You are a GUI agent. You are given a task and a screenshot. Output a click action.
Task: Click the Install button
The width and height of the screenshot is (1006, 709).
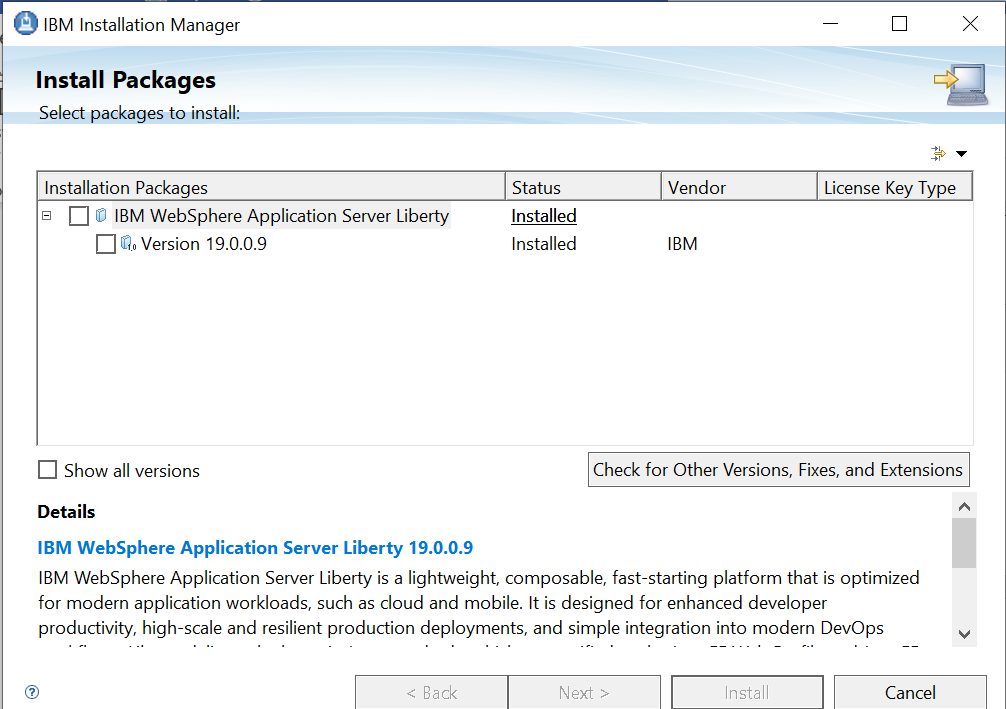pyautogui.click(x=747, y=692)
